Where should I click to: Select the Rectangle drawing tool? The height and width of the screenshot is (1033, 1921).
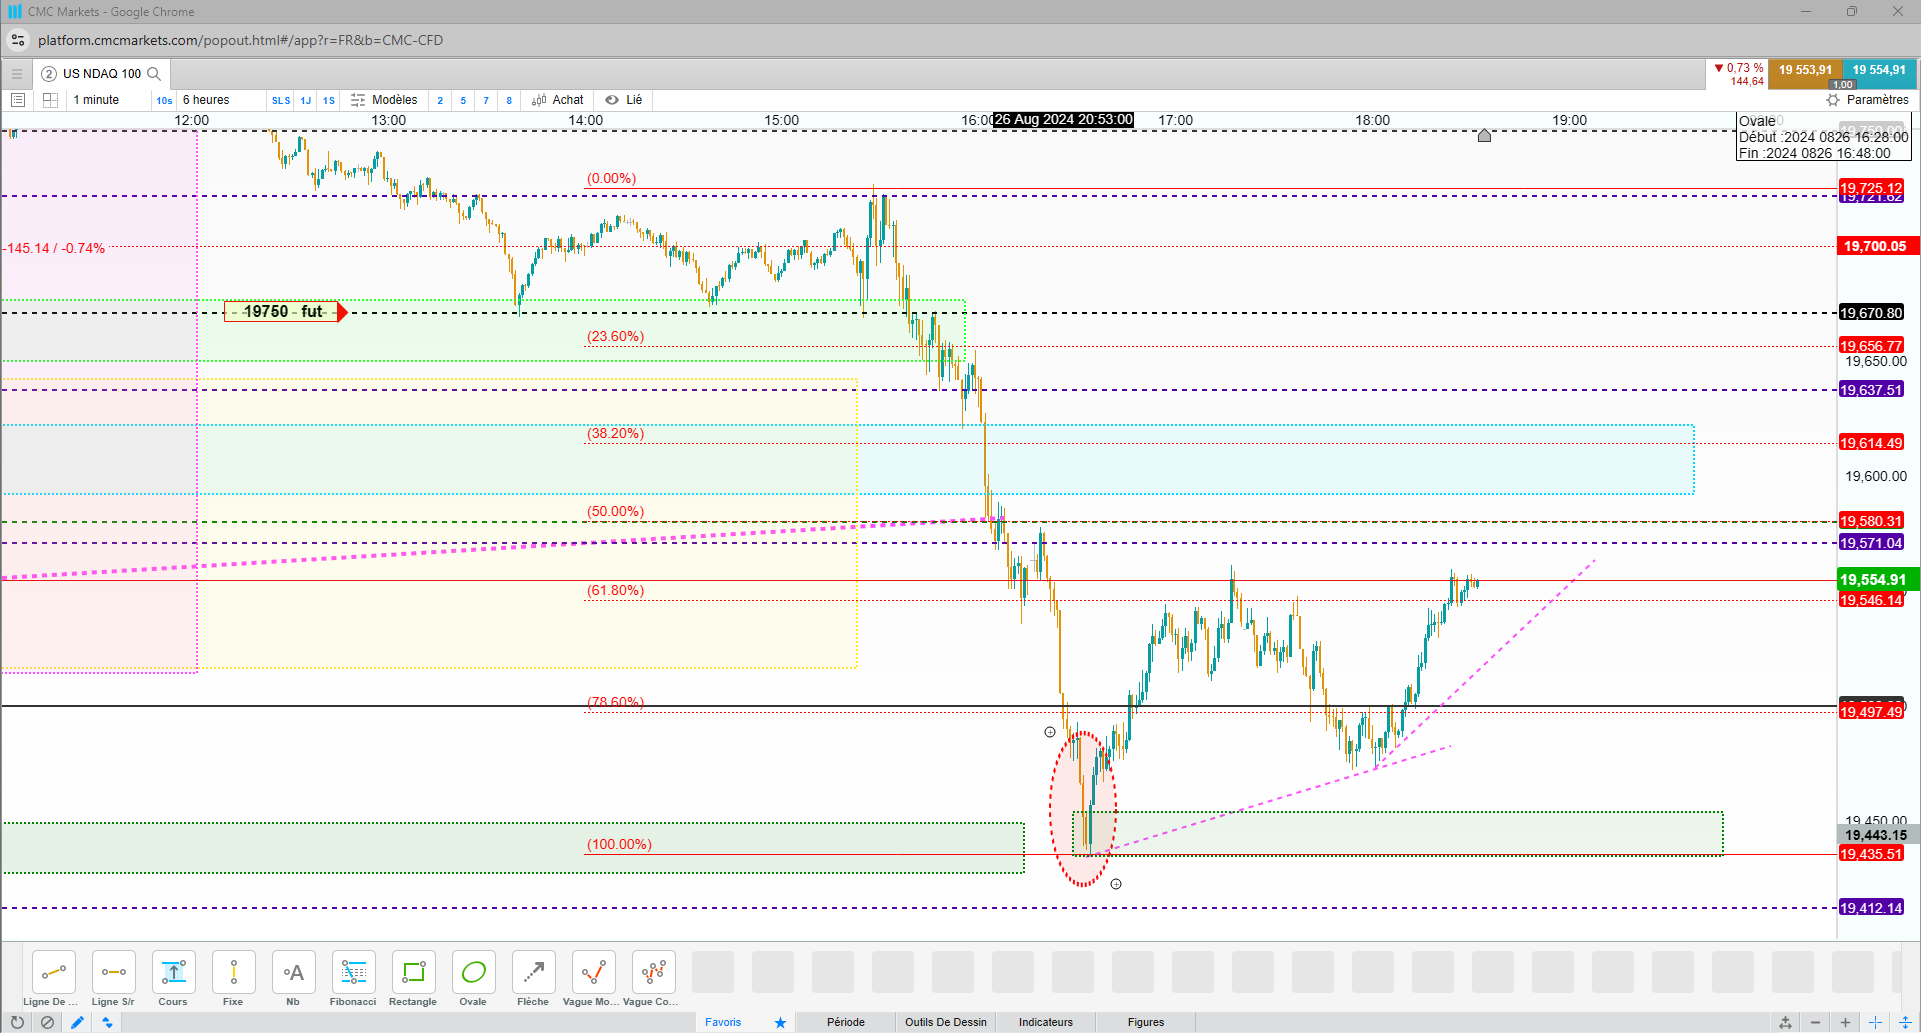click(x=413, y=972)
